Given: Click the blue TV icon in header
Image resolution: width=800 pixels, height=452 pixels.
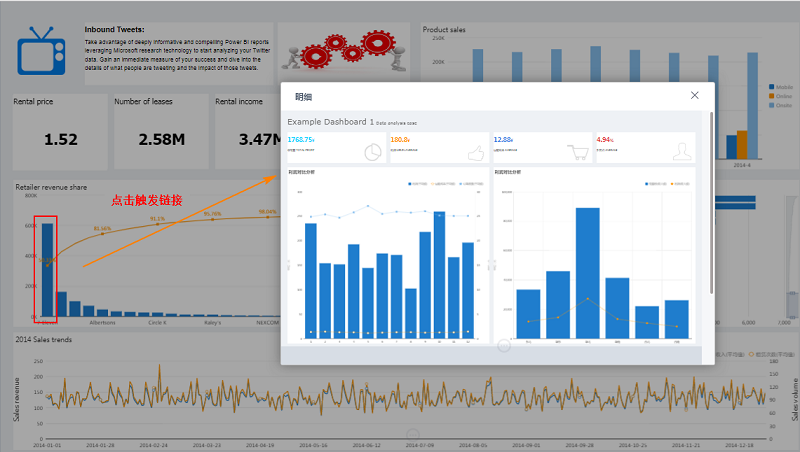Looking at the screenshot, I should coord(42,49).
